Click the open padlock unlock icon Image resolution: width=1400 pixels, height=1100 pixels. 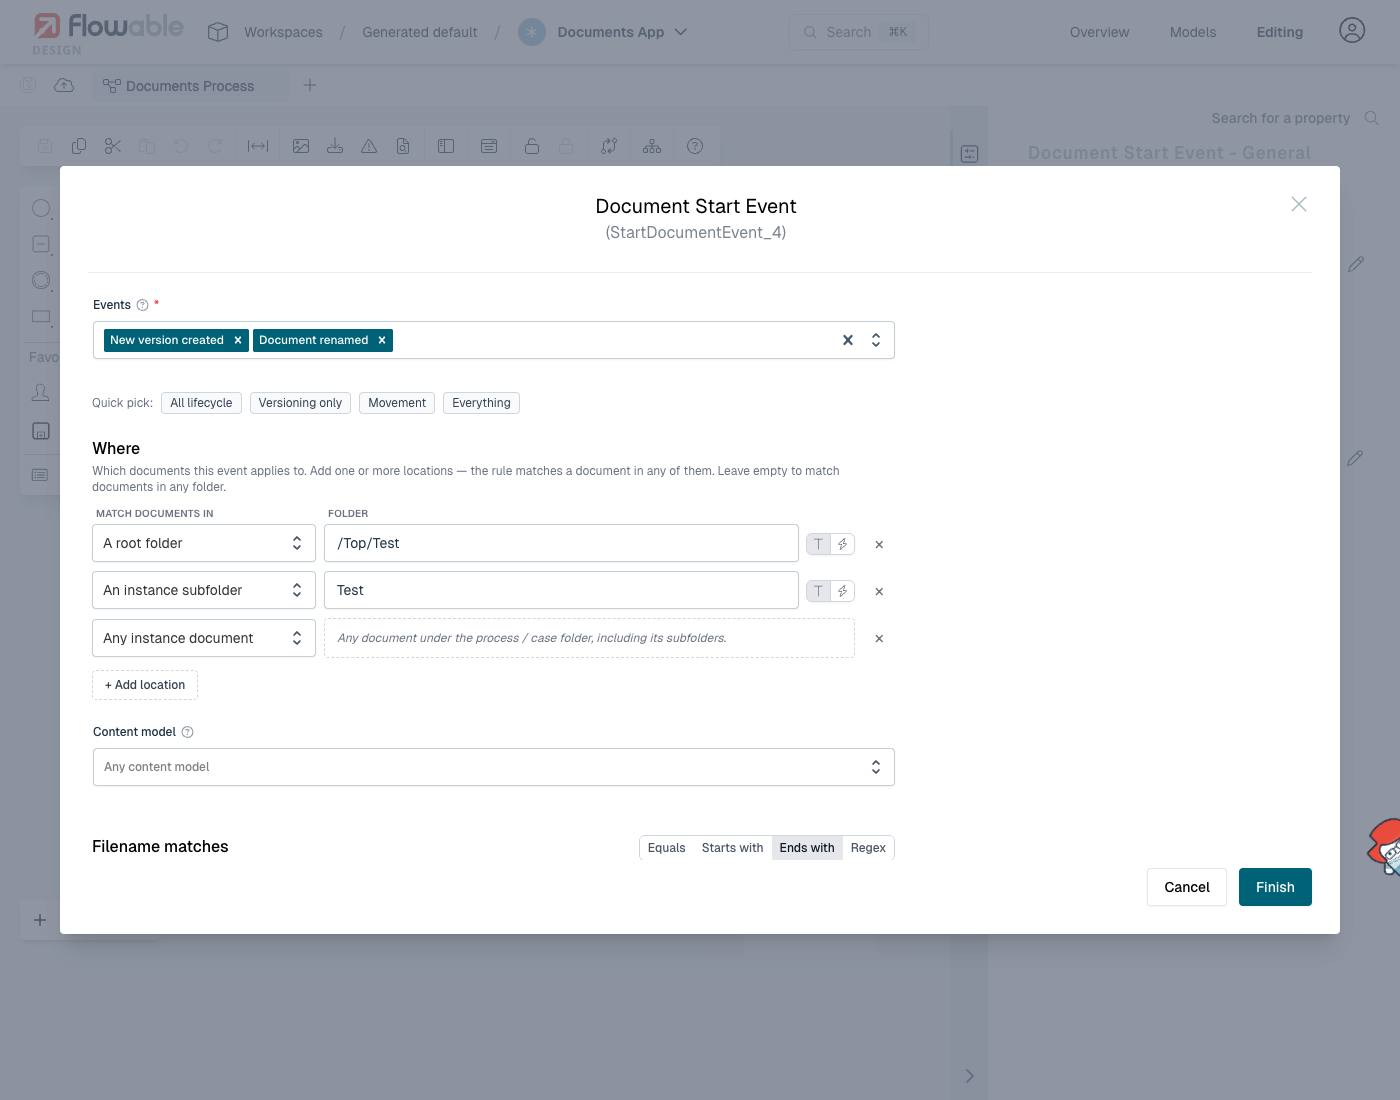(532, 146)
